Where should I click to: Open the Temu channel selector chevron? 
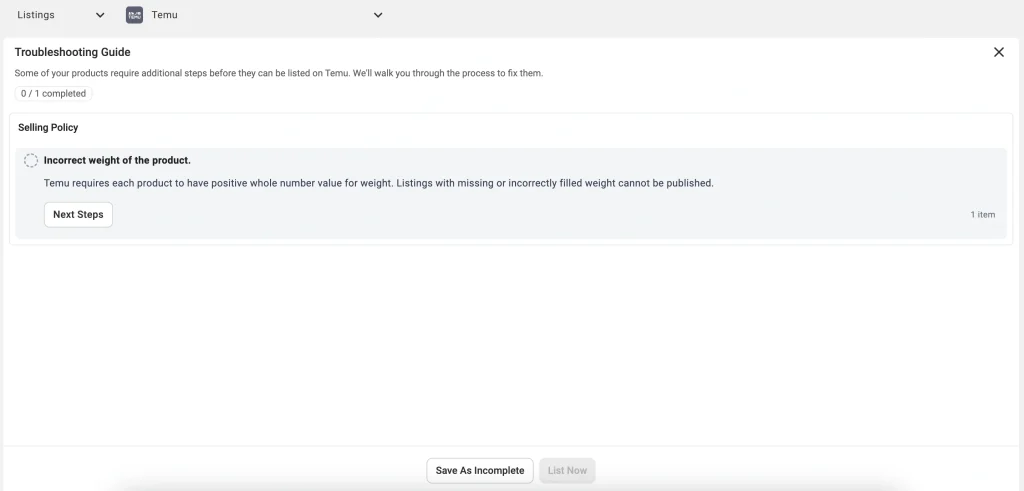tap(378, 15)
